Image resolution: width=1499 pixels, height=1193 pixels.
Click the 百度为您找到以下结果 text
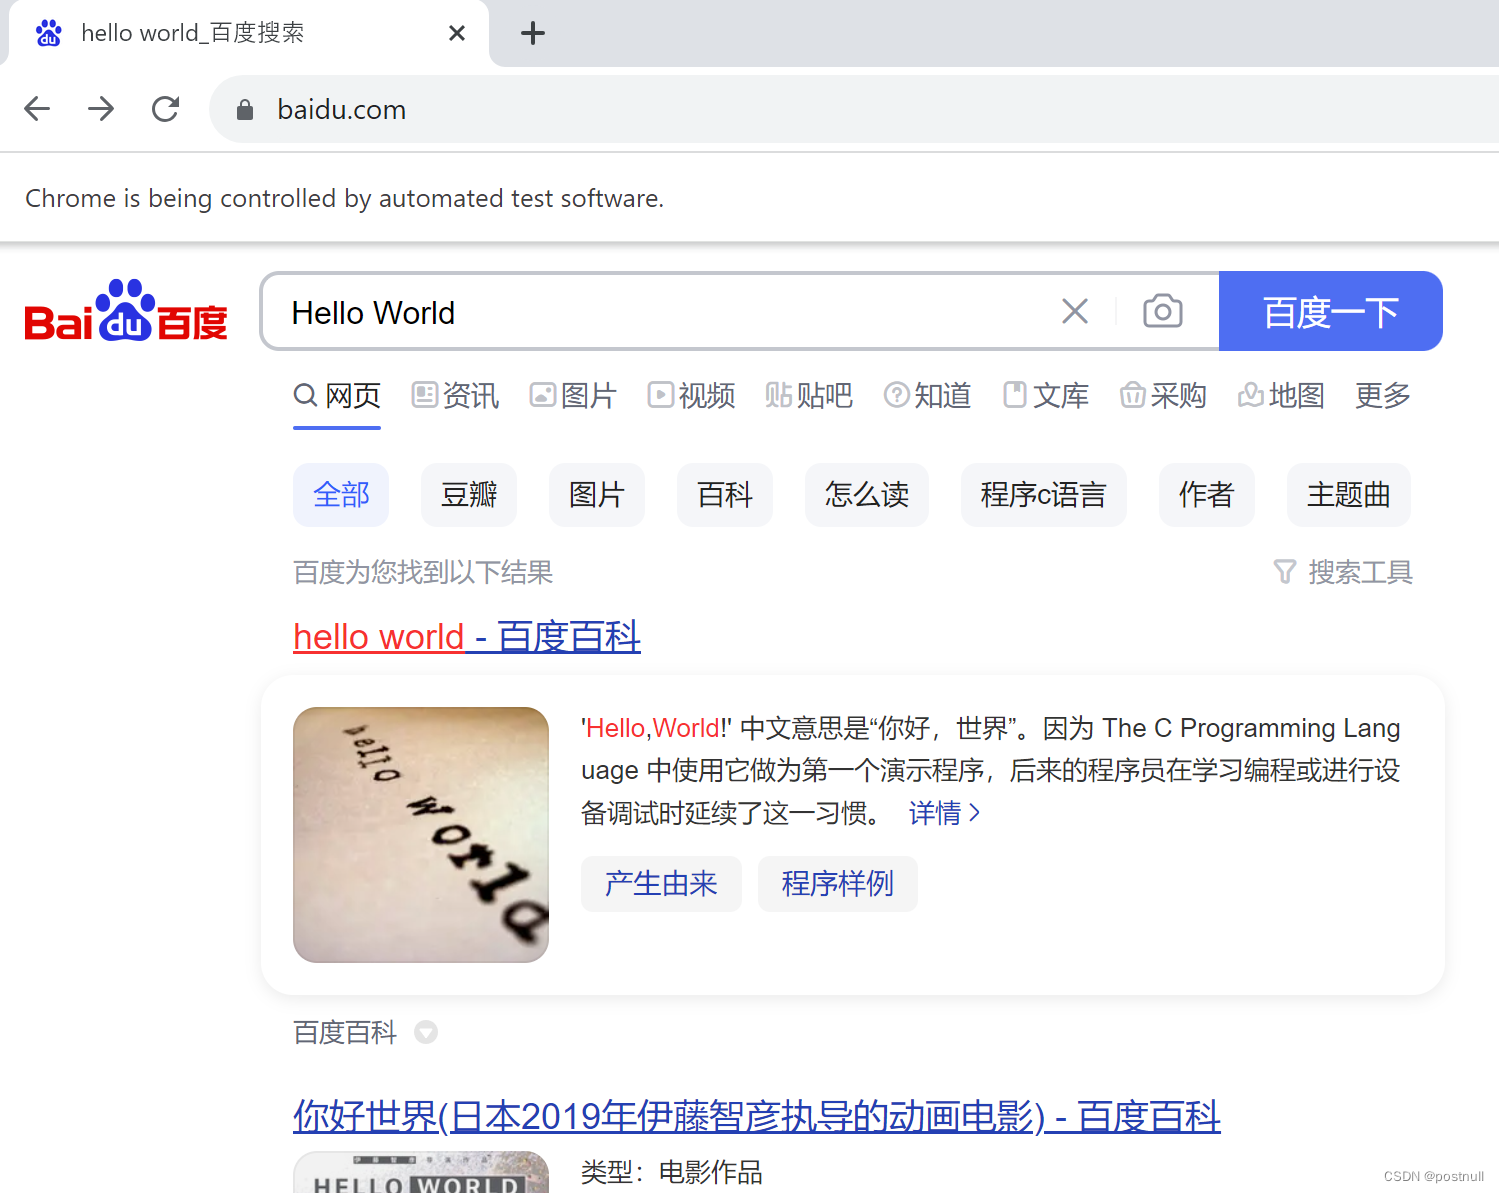423,572
